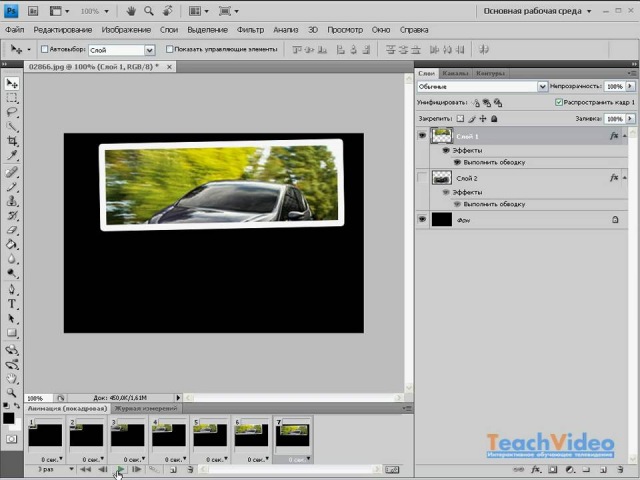Open the loop count dropdown showing 3 раз
This screenshot has height=480, width=640.
50,468
